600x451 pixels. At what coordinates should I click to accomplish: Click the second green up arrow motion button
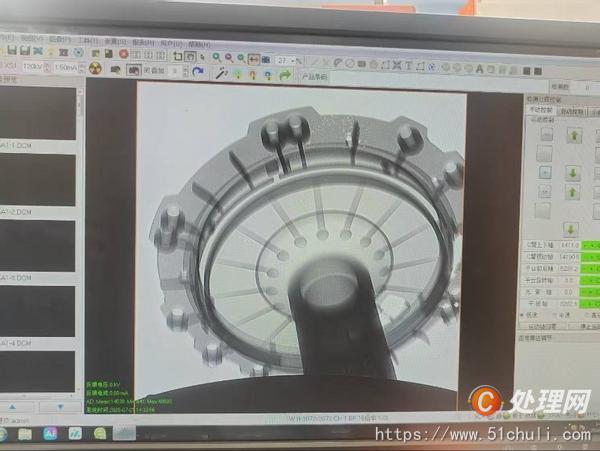(x=572, y=192)
